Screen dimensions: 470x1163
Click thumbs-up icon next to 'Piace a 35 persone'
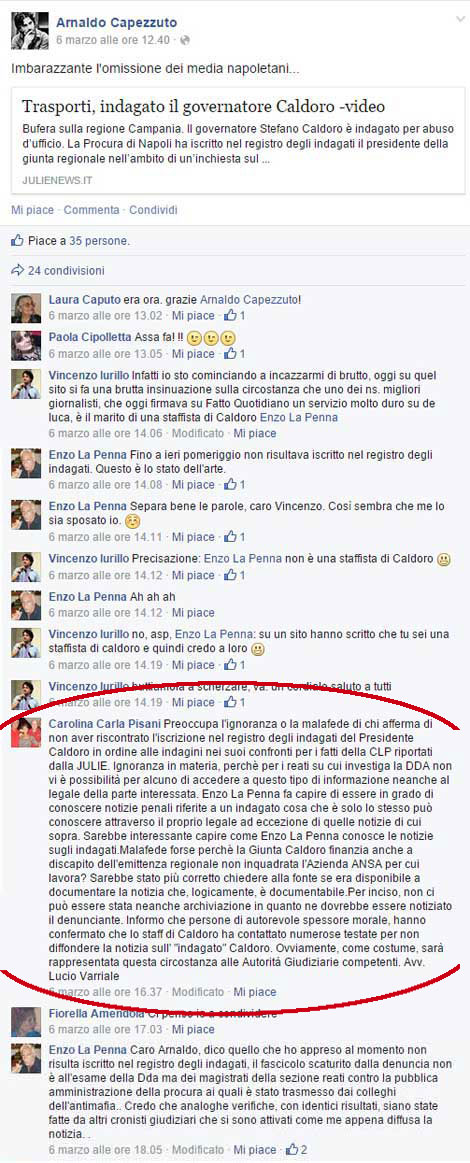[x=18, y=241]
